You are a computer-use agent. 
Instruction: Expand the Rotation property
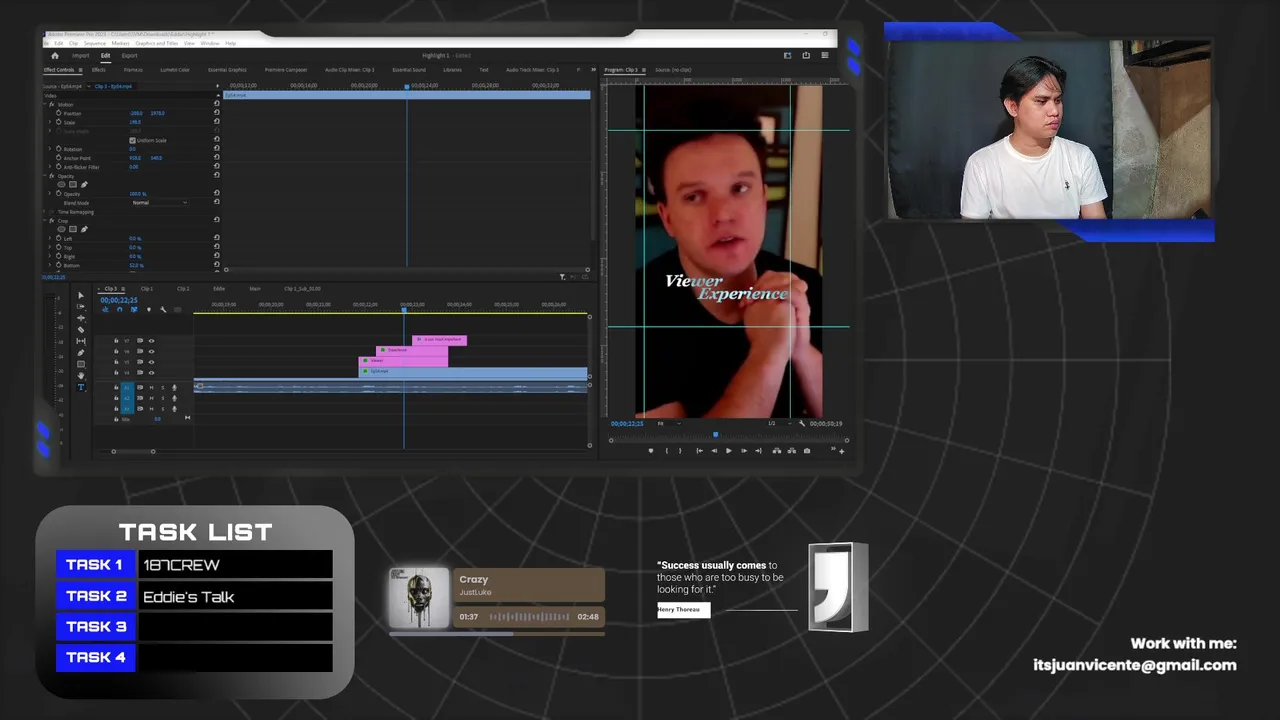tap(50, 149)
